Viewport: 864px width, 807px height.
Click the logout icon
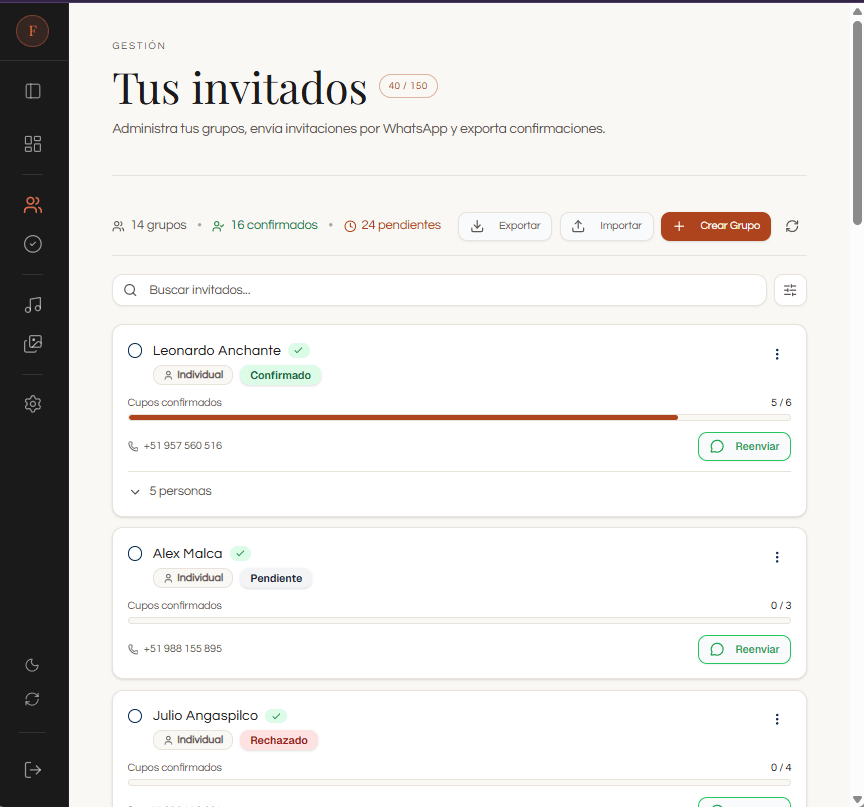[33, 770]
